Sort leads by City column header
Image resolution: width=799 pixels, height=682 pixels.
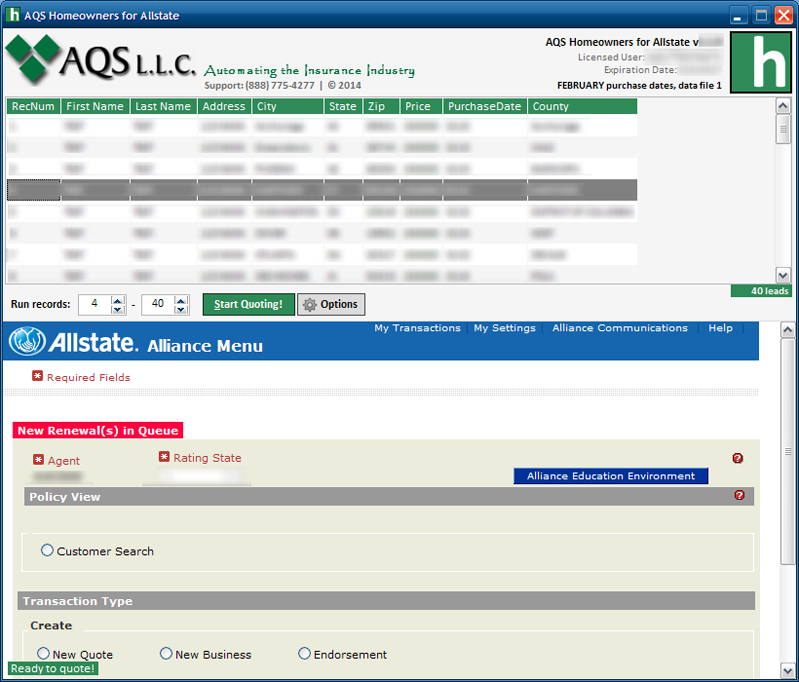click(288, 106)
